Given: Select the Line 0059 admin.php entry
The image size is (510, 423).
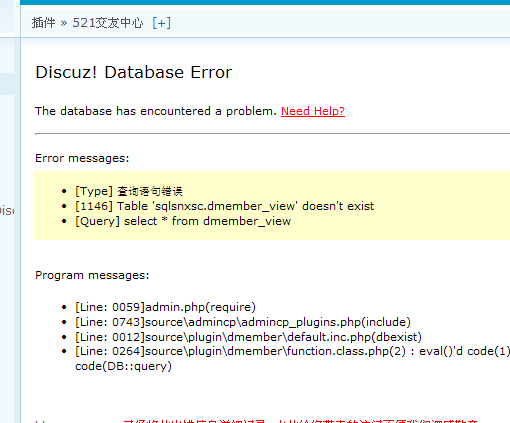Looking at the screenshot, I should [x=165, y=307].
